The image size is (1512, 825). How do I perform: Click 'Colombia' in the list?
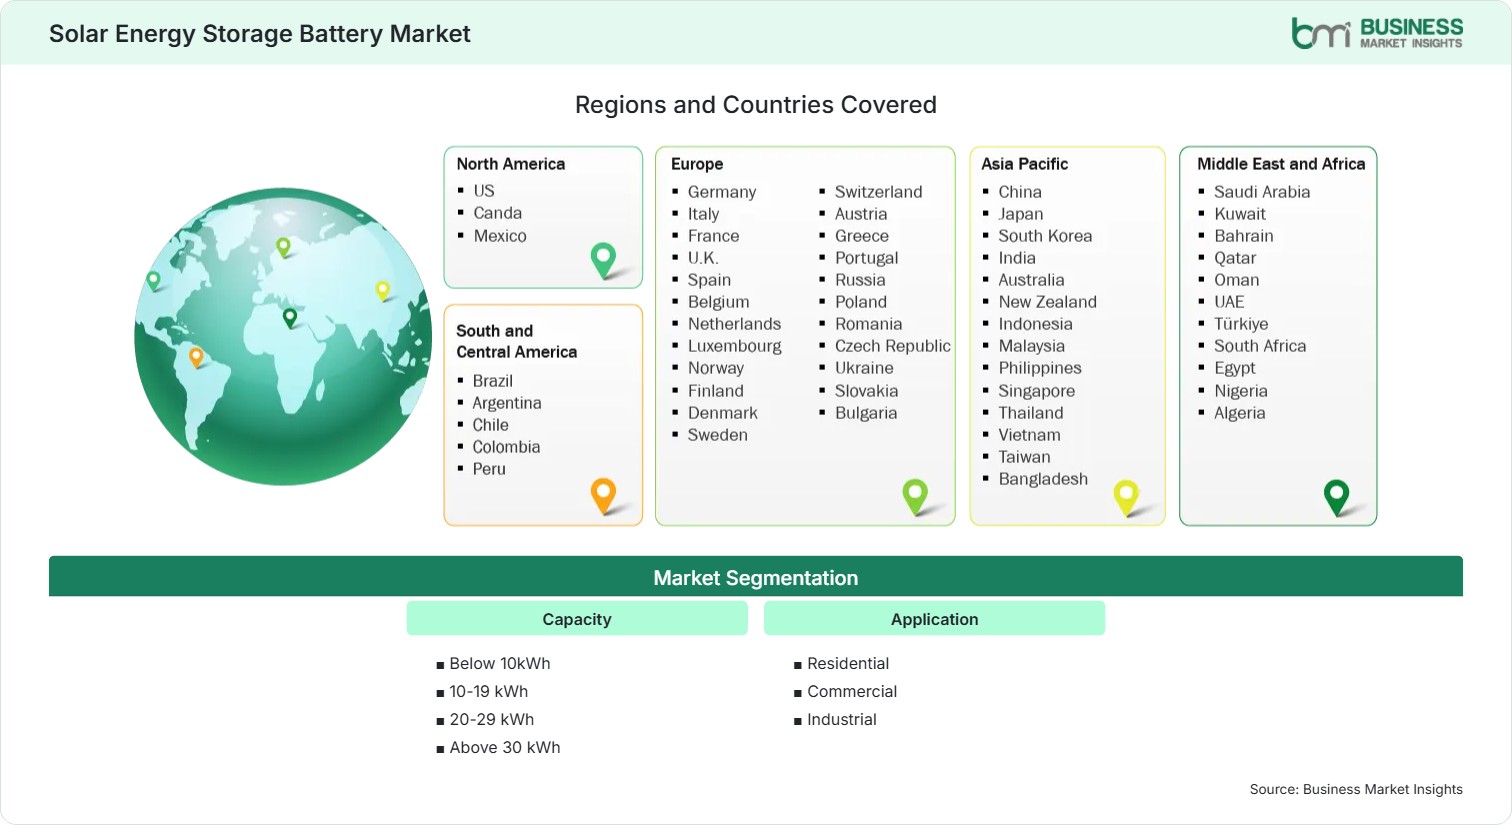tap(506, 447)
